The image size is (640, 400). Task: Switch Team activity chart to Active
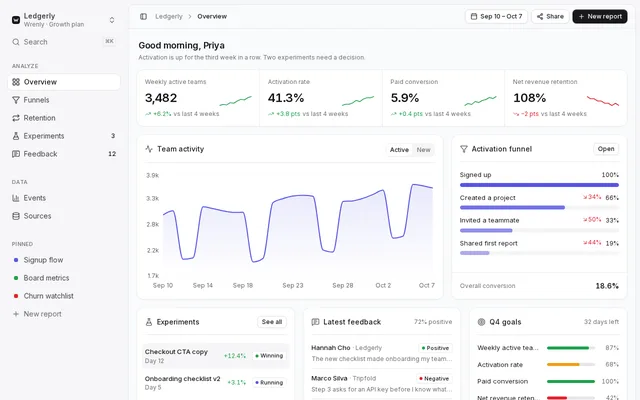399,150
